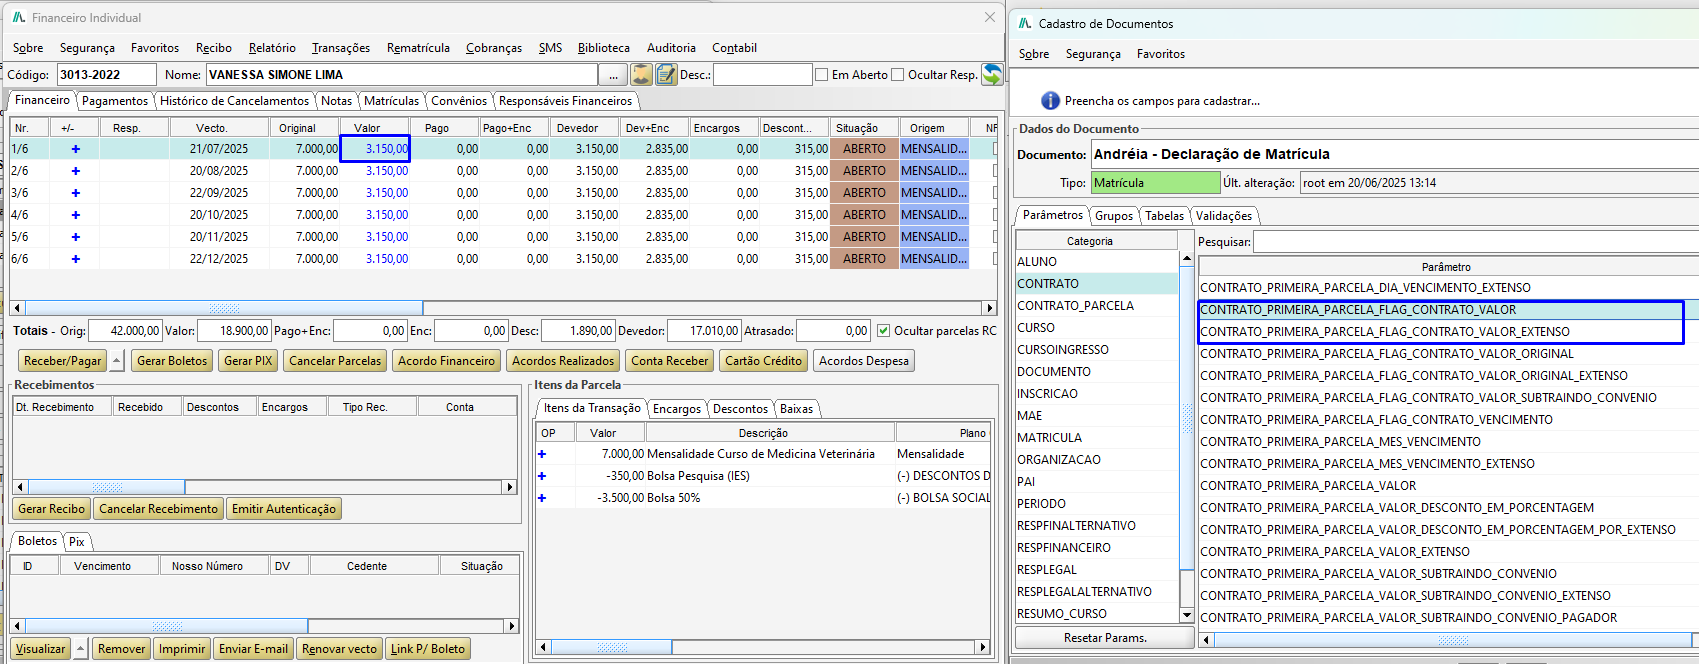Switch to Histórico de Cancelamentos tab

(235, 101)
